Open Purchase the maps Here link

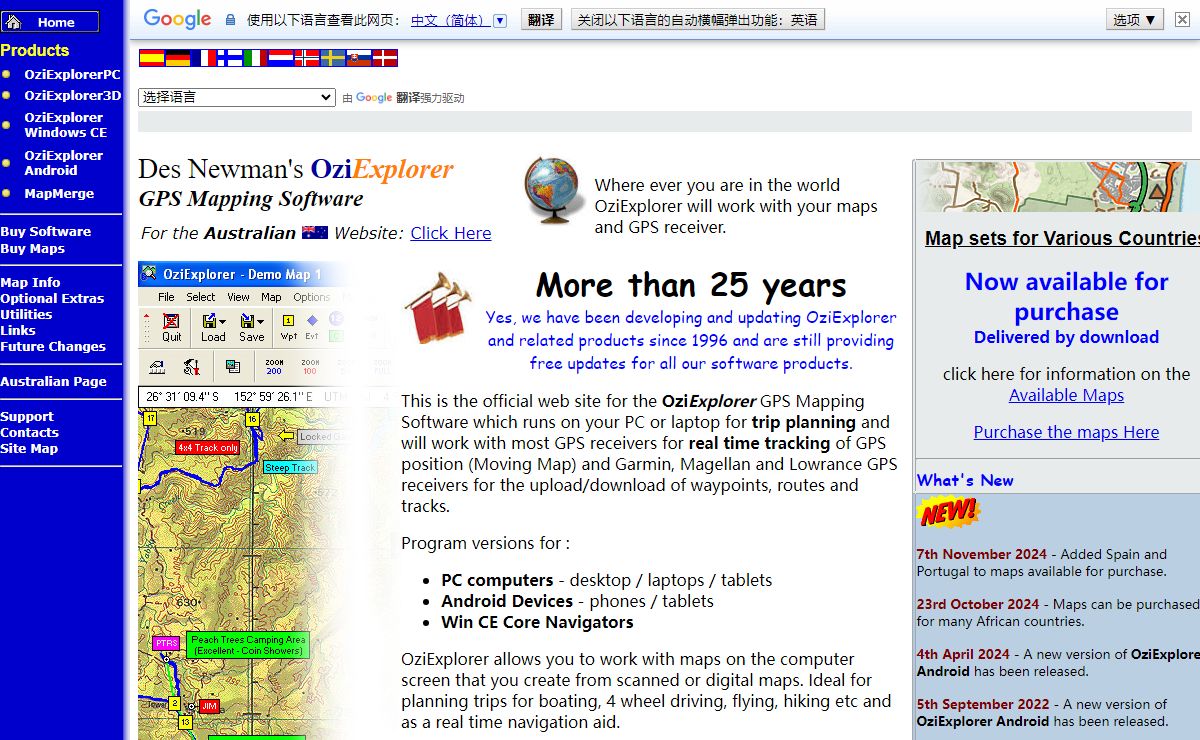coord(1066,432)
